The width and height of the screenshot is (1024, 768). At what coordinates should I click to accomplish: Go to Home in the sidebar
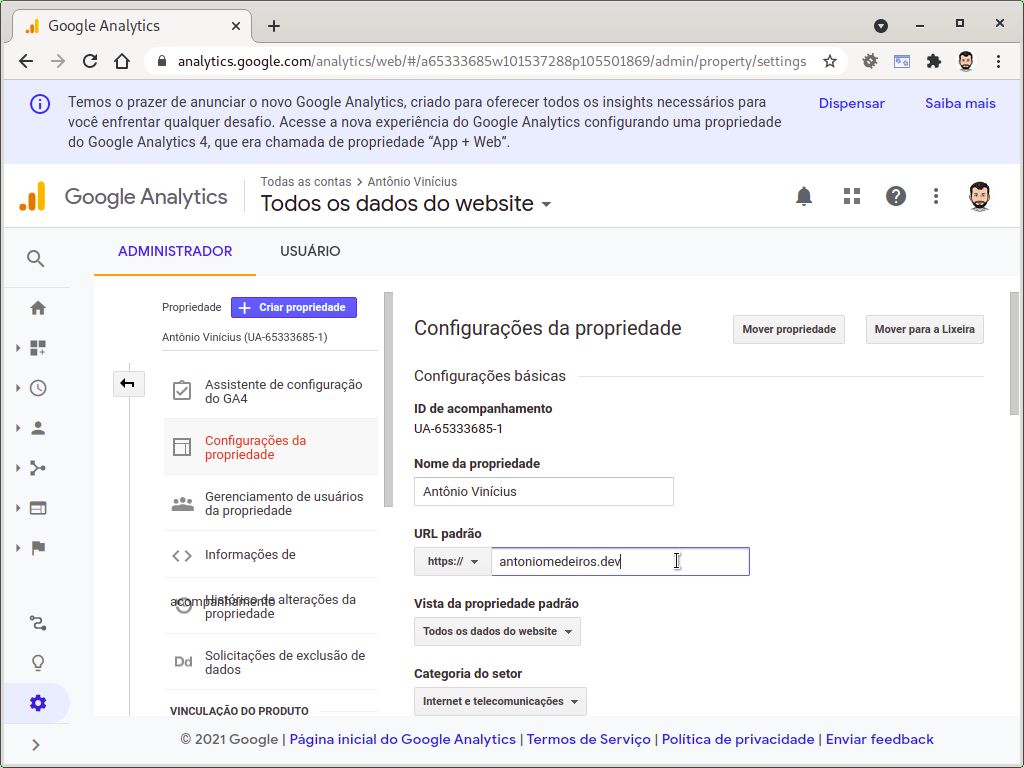point(38,308)
